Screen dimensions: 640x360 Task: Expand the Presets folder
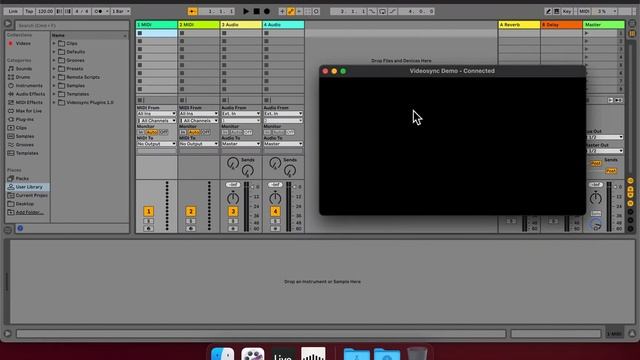point(54,69)
